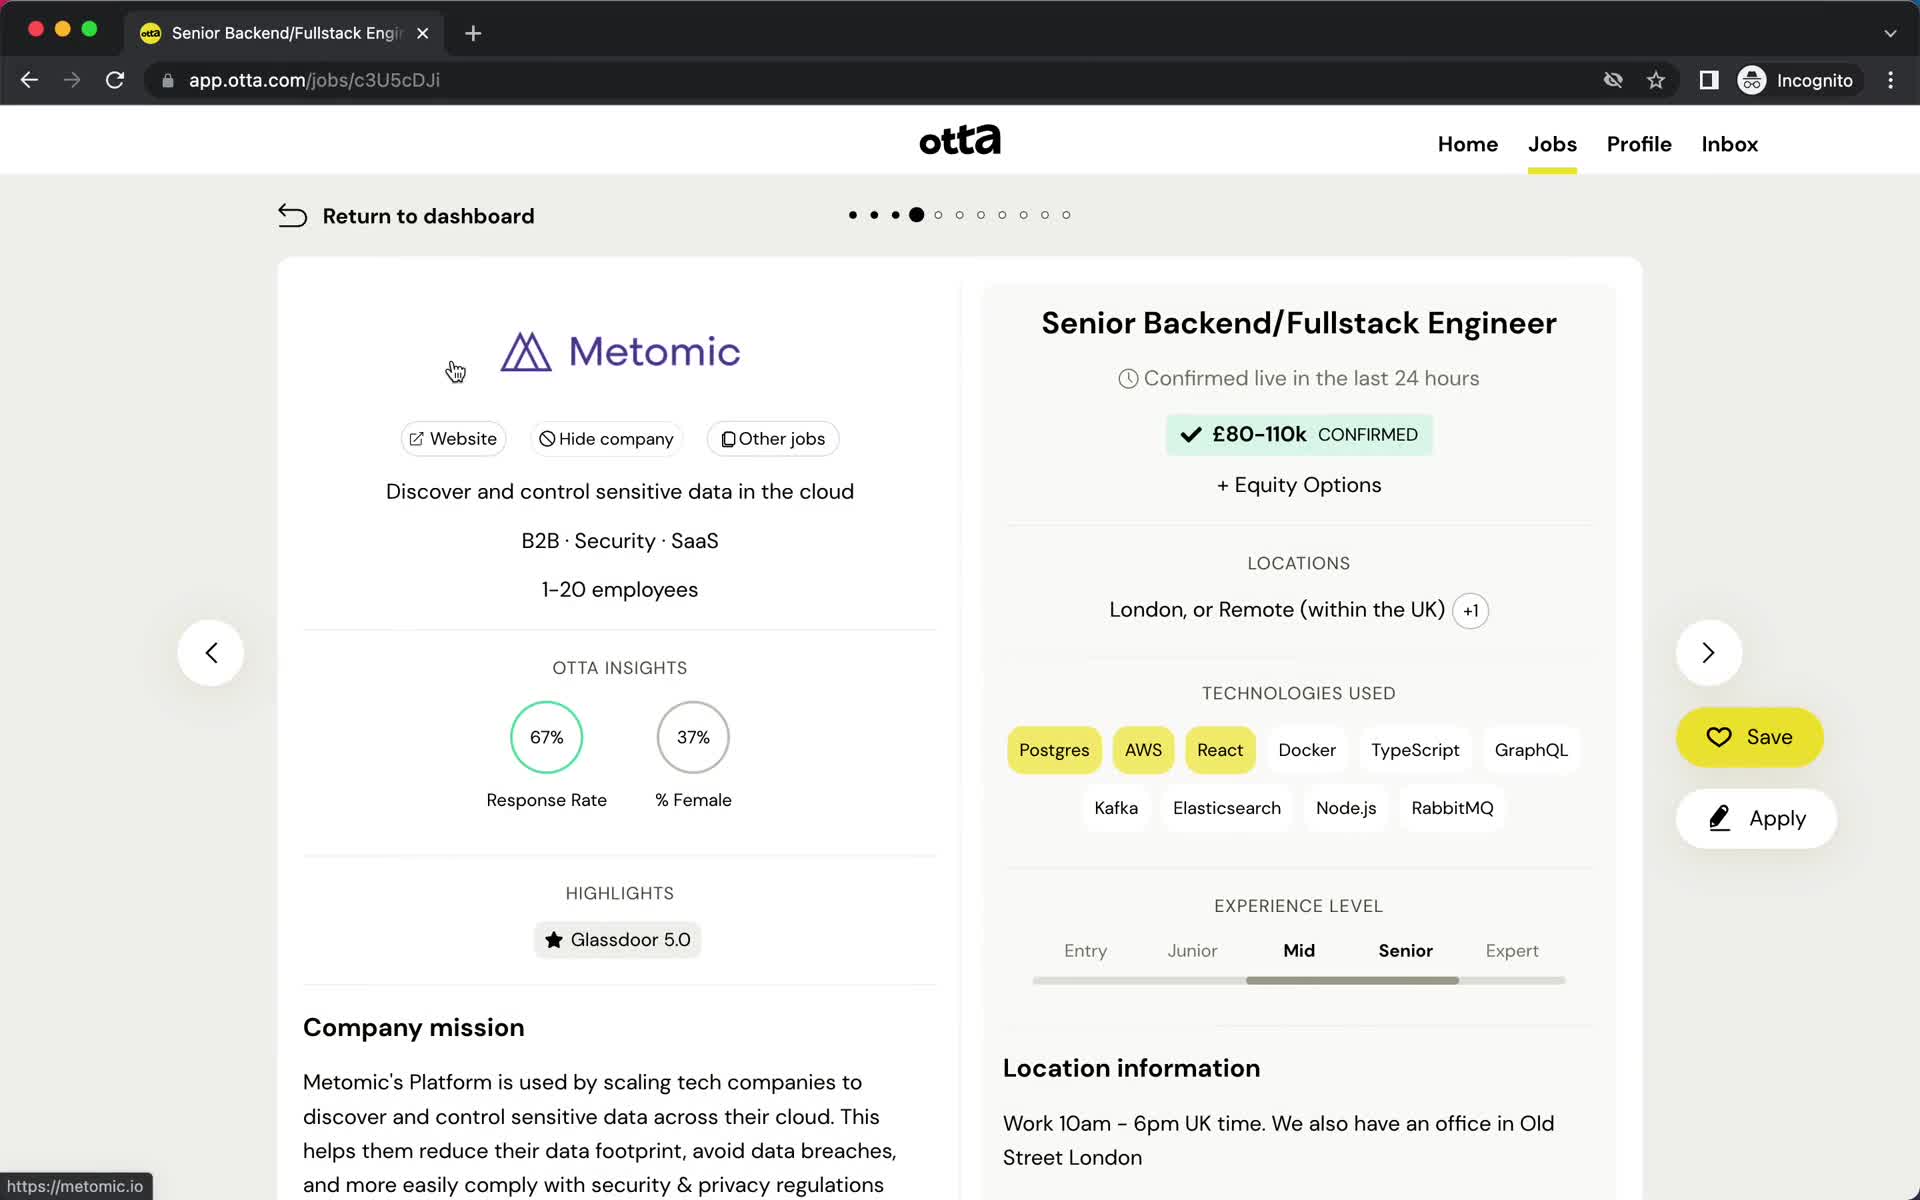Viewport: 1920px width, 1200px height.
Task: Select the GraphQL technology tag
Action: point(1531,750)
